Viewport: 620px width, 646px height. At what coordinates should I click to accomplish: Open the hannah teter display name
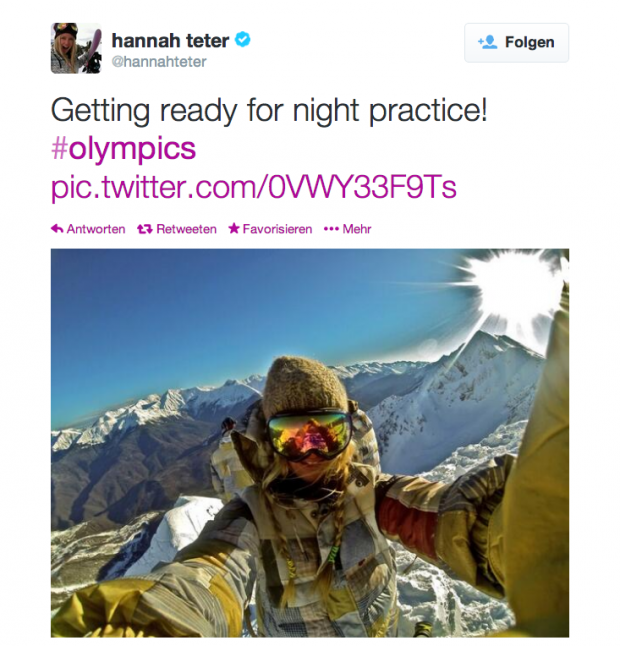[x=170, y=41]
